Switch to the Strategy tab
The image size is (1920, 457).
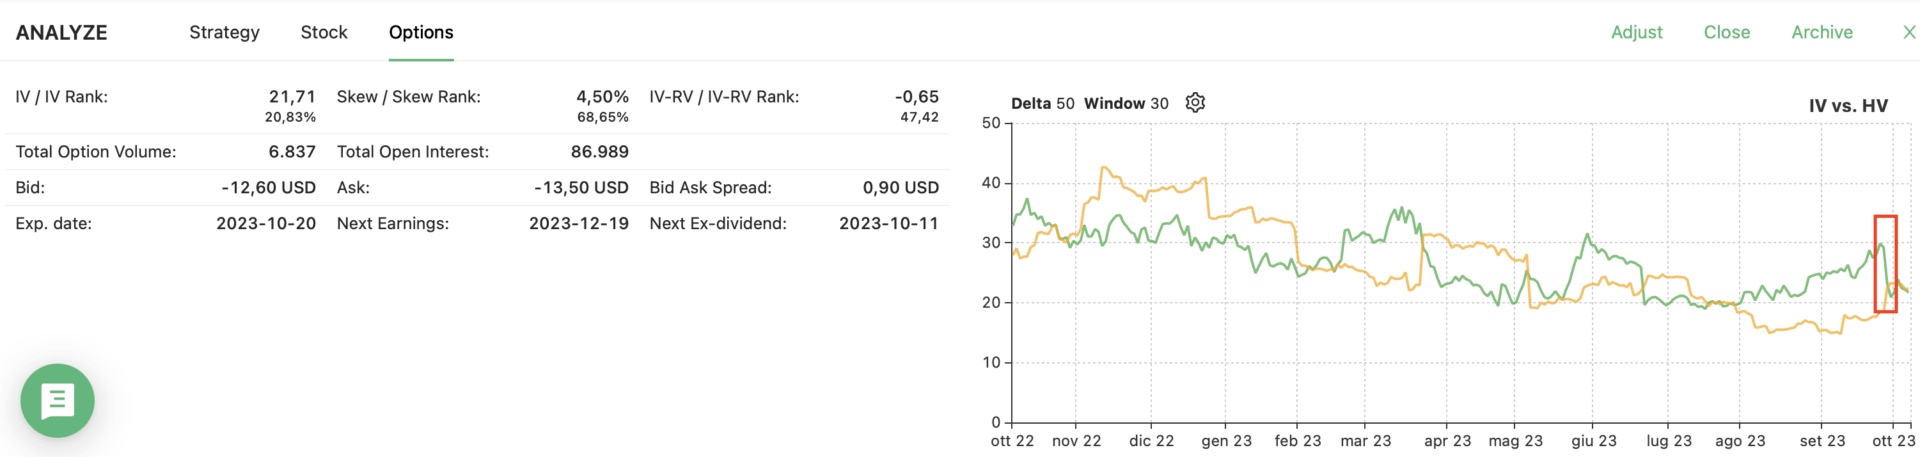coord(224,32)
